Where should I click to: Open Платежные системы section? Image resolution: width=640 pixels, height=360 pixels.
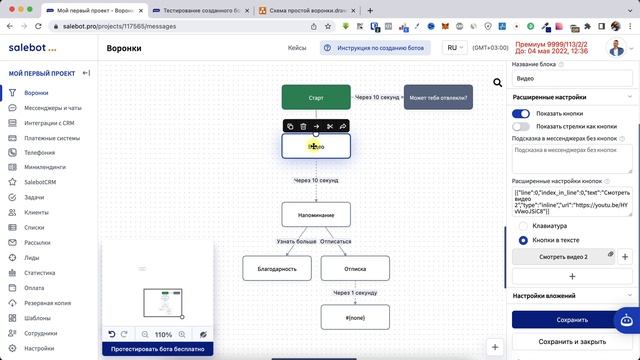pyautogui.click(x=52, y=138)
